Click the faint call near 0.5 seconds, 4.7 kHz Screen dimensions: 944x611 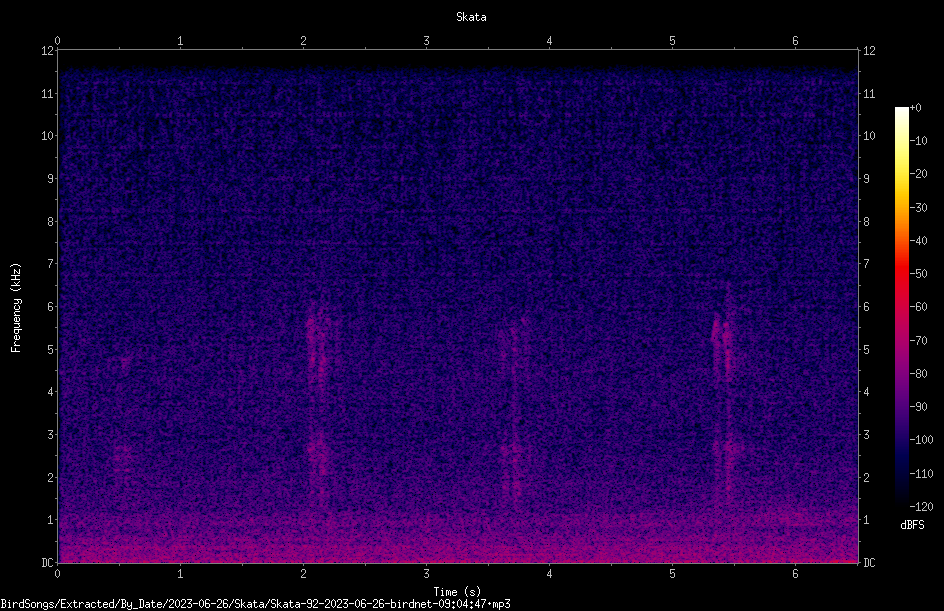pyautogui.click(x=125, y=363)
